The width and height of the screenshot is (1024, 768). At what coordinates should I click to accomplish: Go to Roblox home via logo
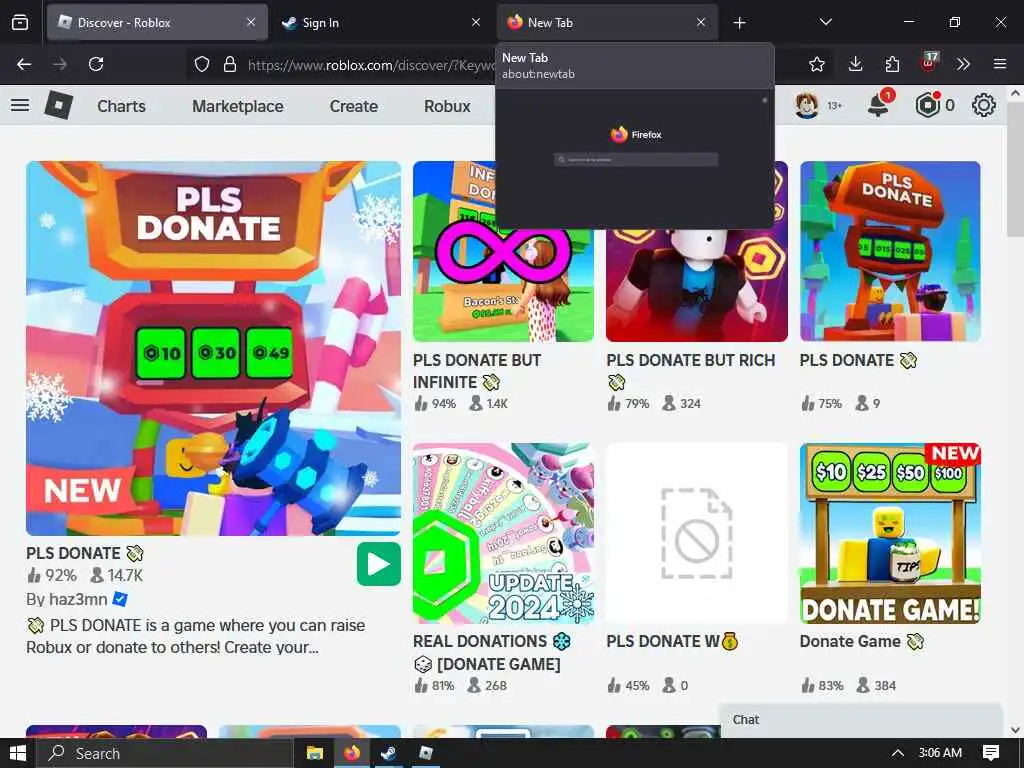tap(59, 105)
